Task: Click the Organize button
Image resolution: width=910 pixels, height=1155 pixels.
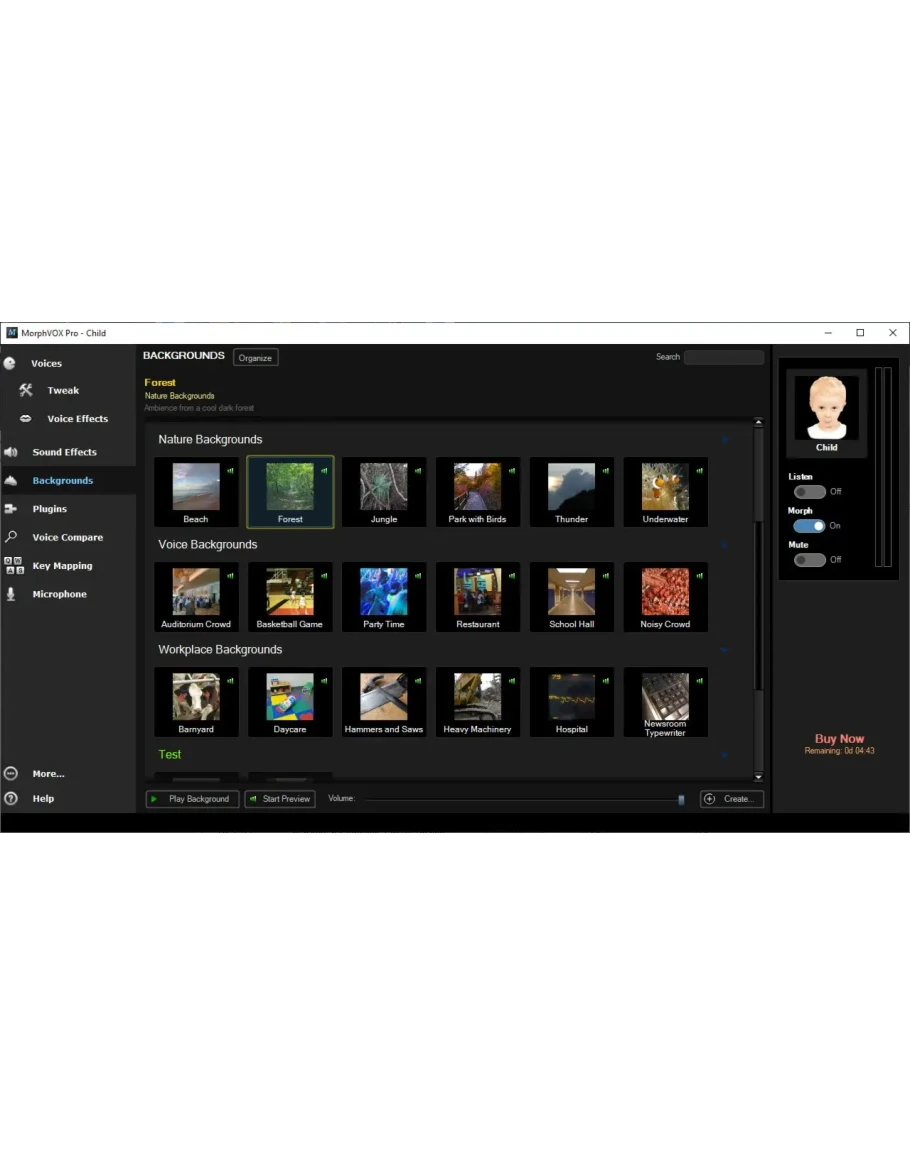Action: point(255,357)
